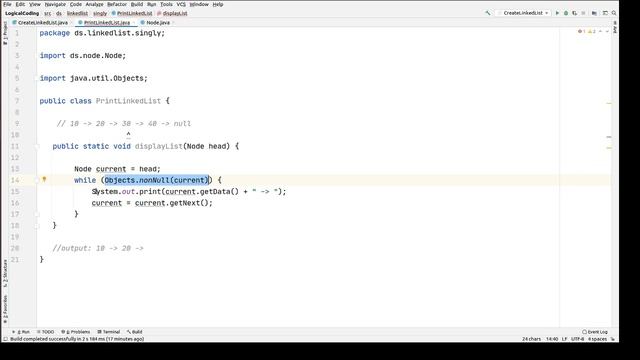This screenshot has width=640, height=360.
Task: Open the Window menu
Action: click(199, 4)
